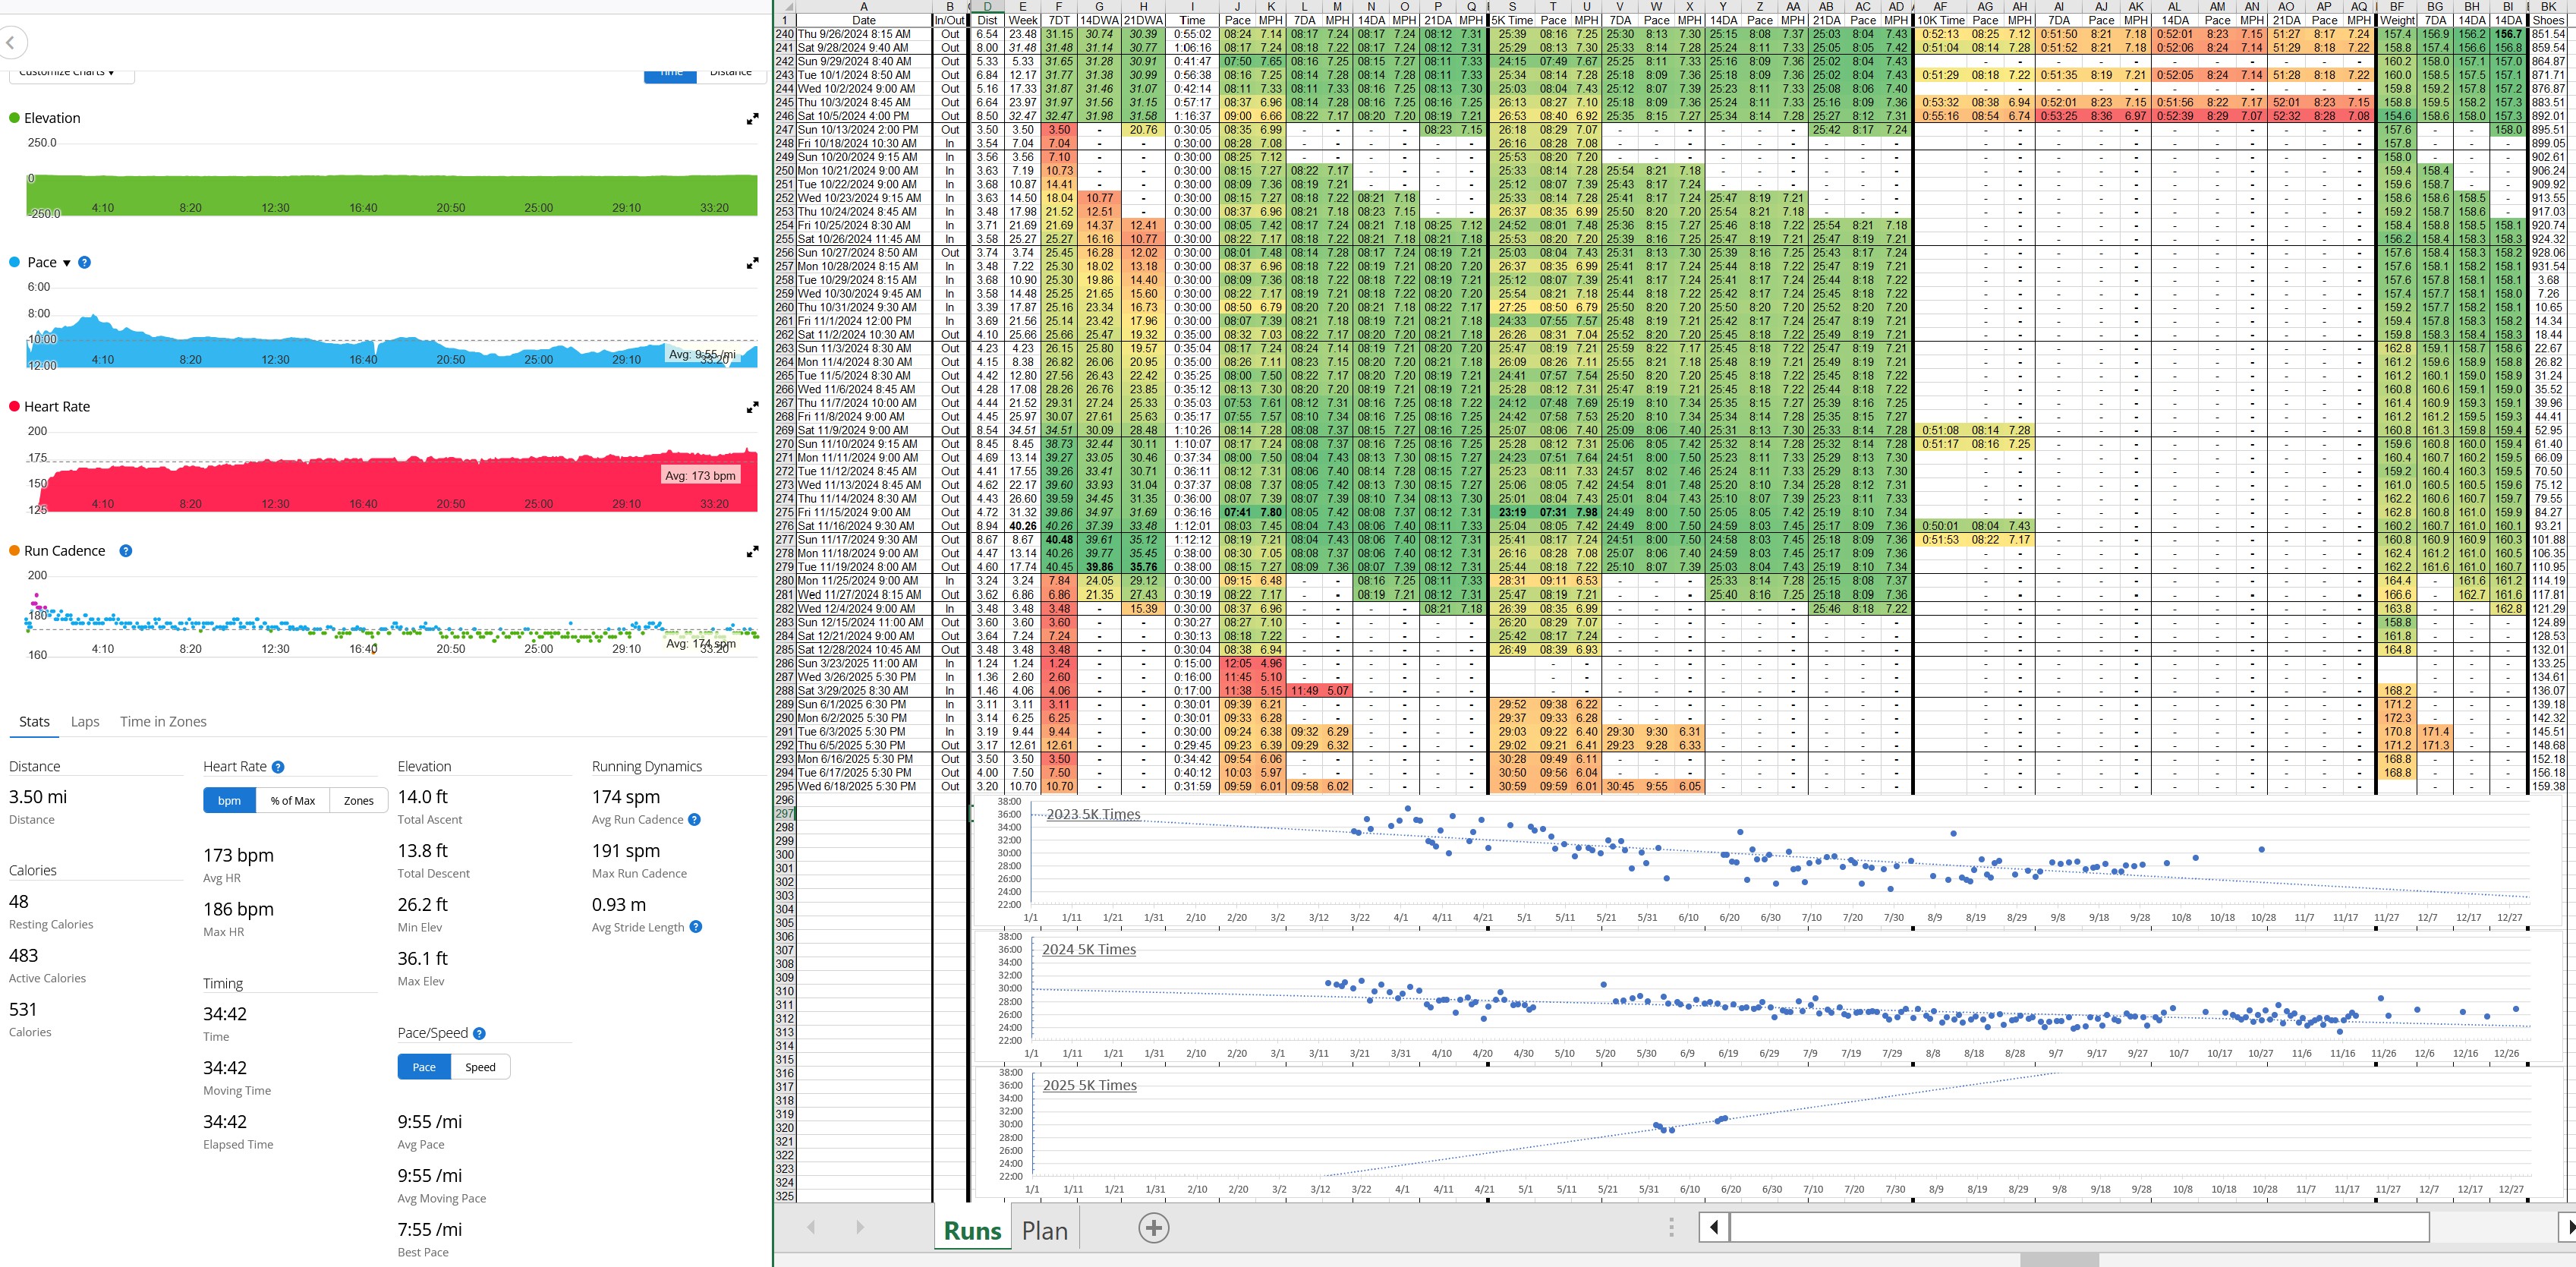The height and width of the screenshot is (1267, 2576).
Task: Click the 3.50 mi distance value
Action: point(38,797)
